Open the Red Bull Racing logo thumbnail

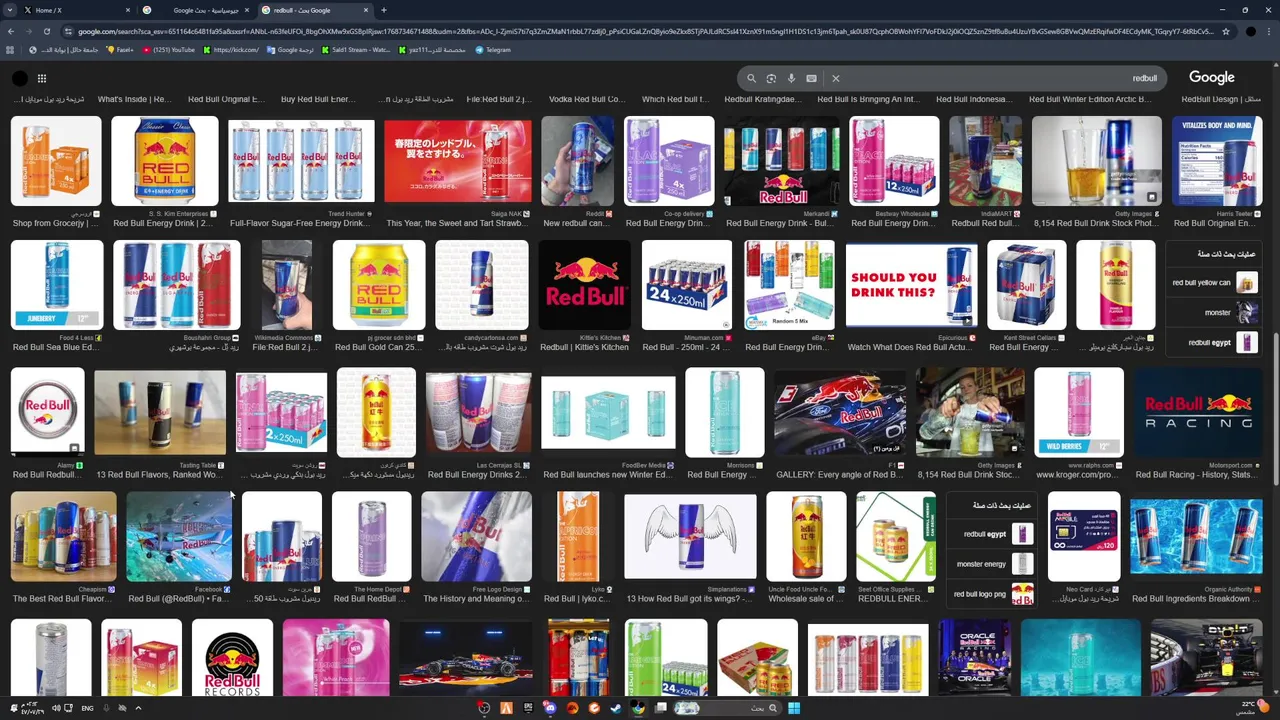coord(1198,412)
